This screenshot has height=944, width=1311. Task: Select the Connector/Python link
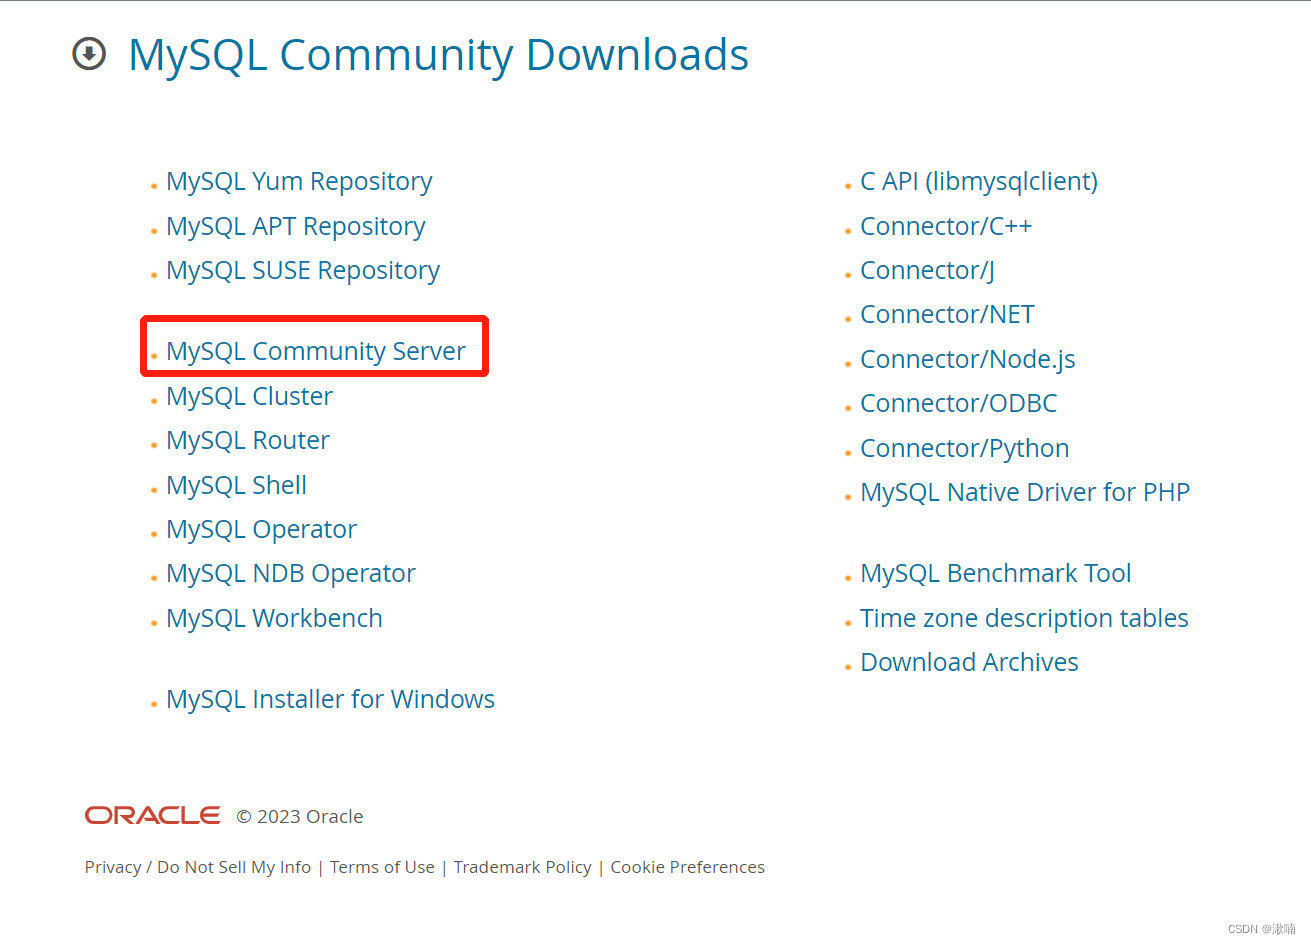964,448
